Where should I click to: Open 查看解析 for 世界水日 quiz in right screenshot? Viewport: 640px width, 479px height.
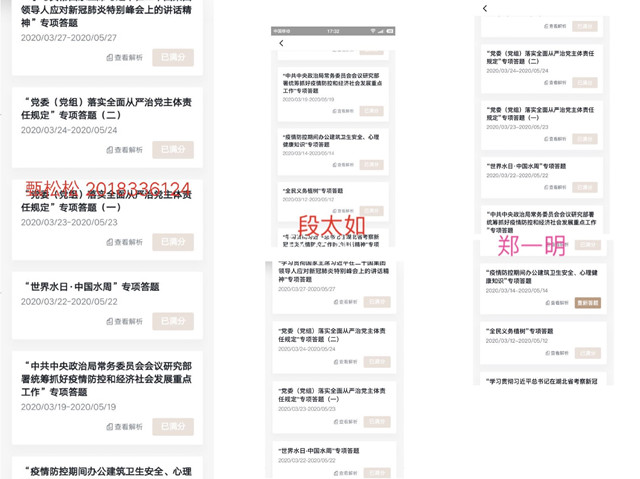[x=555, y=187]
